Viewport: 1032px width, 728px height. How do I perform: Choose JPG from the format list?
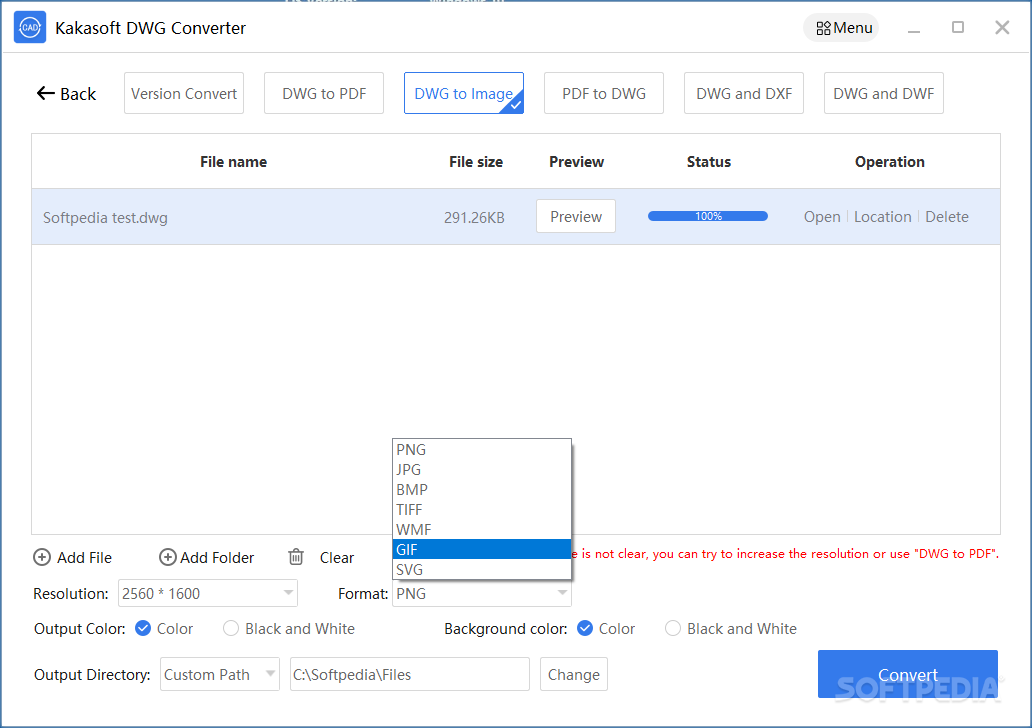click(482, 469)
